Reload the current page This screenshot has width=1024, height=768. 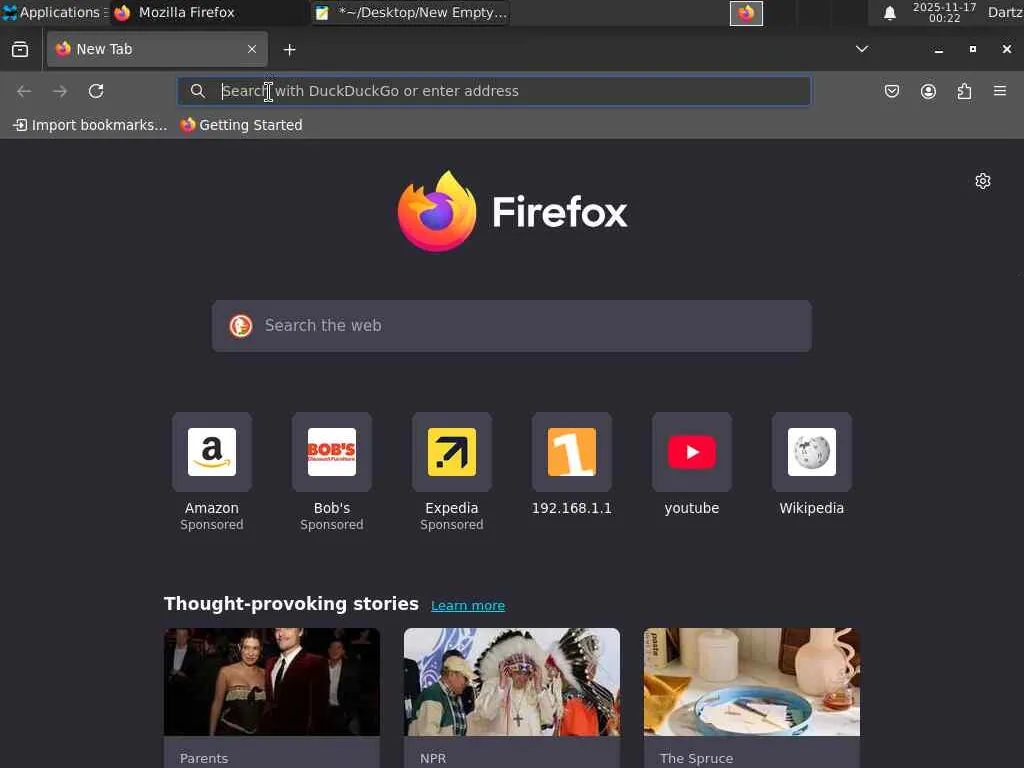point(96,91)
